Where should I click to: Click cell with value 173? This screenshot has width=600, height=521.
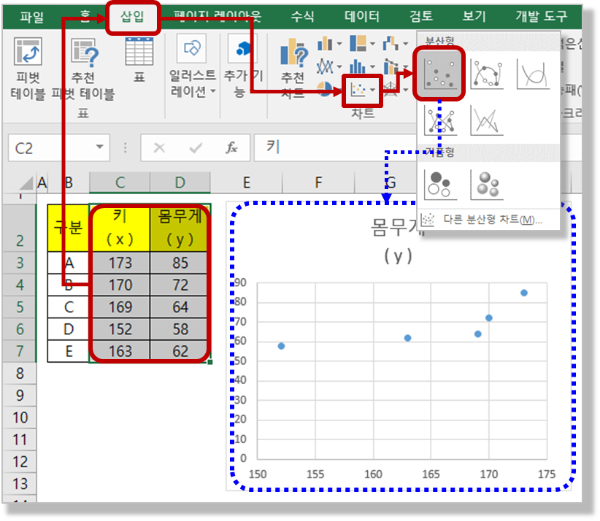click(x=119, y=263)
